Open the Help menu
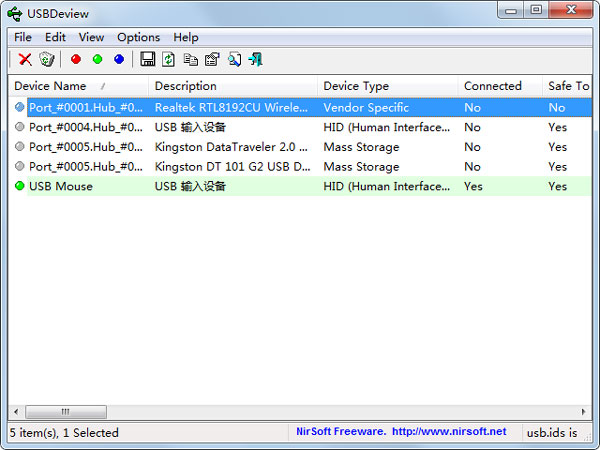This screenshot has height=450, width=600. pyautogui.click(x=186, y=37)
